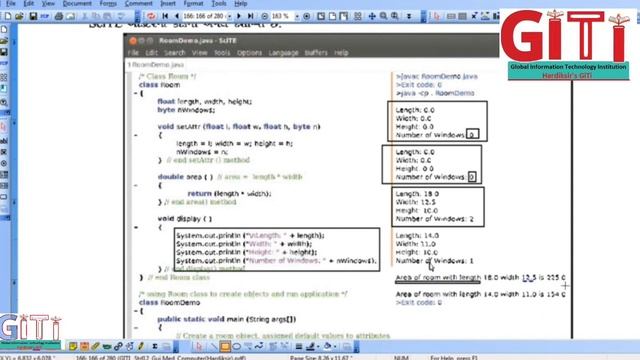Open the View menu

(48, 4)
